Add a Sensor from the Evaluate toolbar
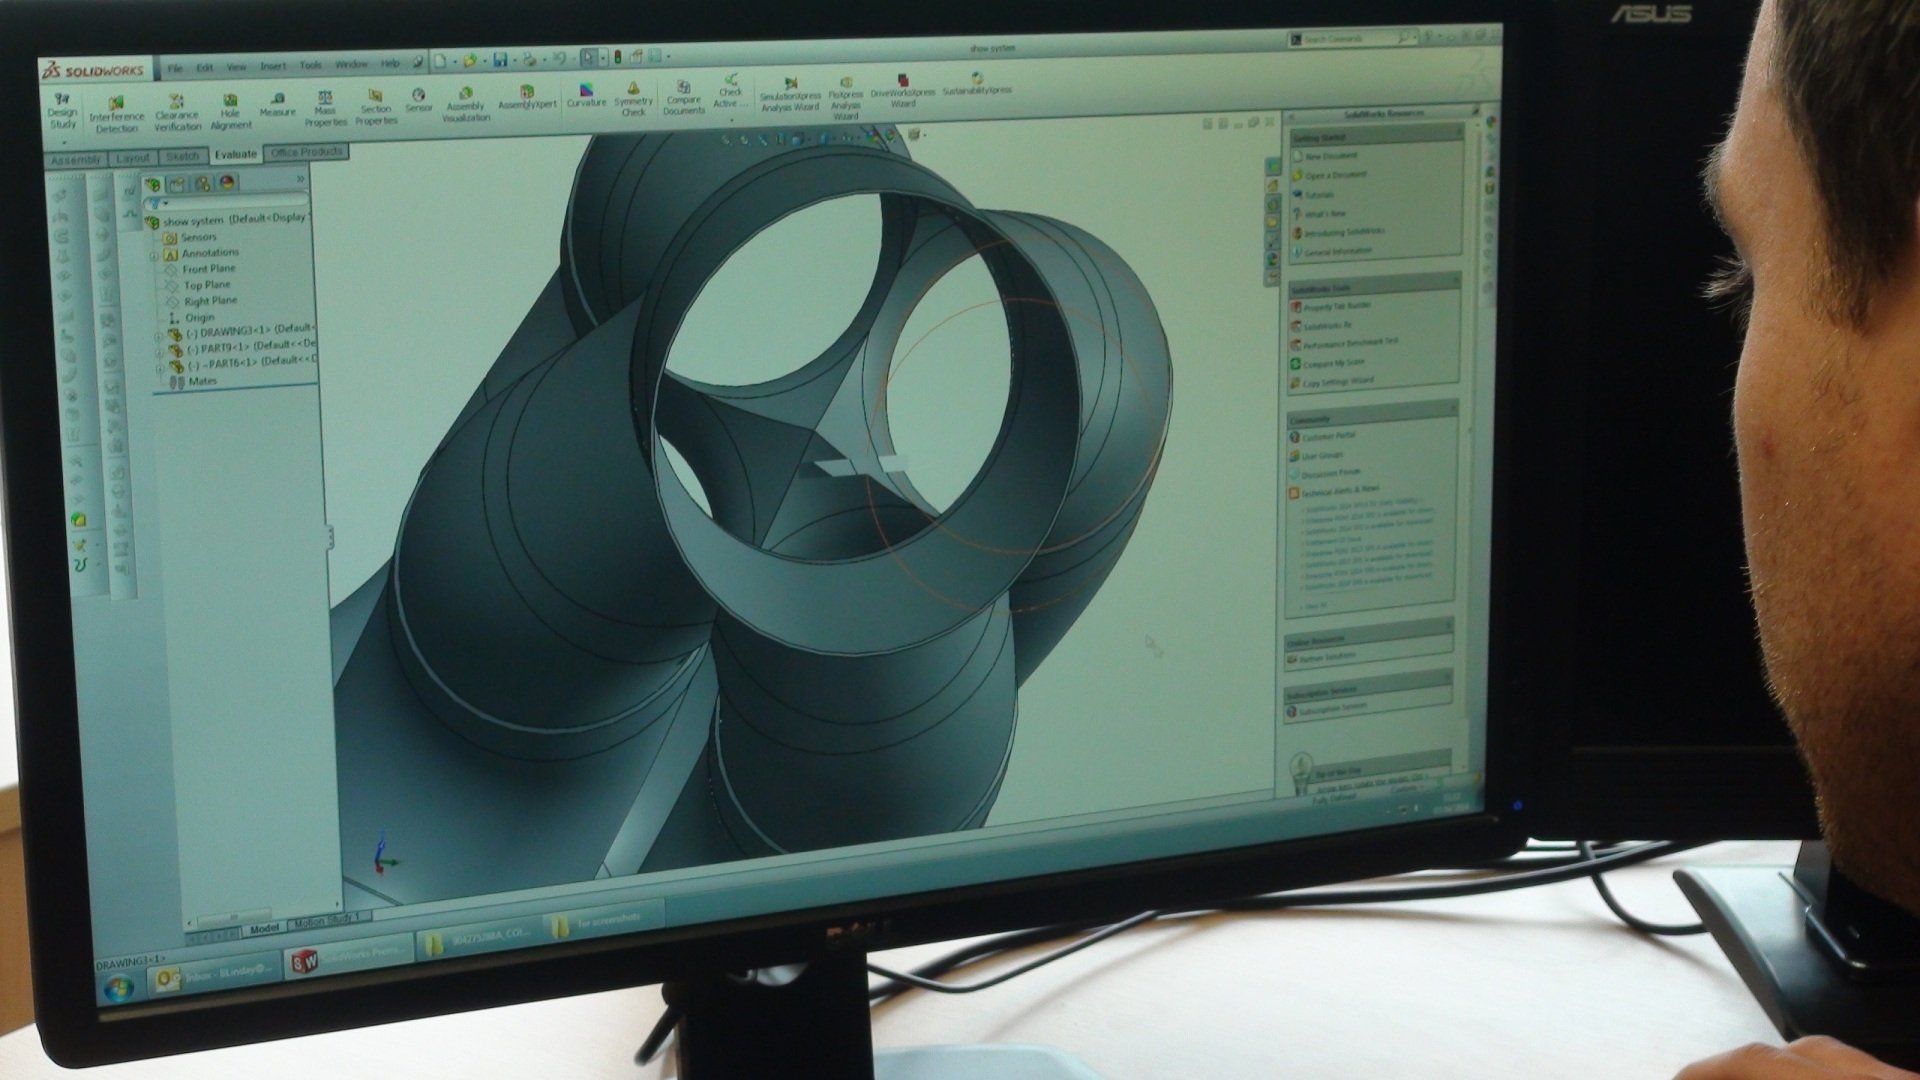Viewport: 1920px width, 1080px height. tap(418, 101)
